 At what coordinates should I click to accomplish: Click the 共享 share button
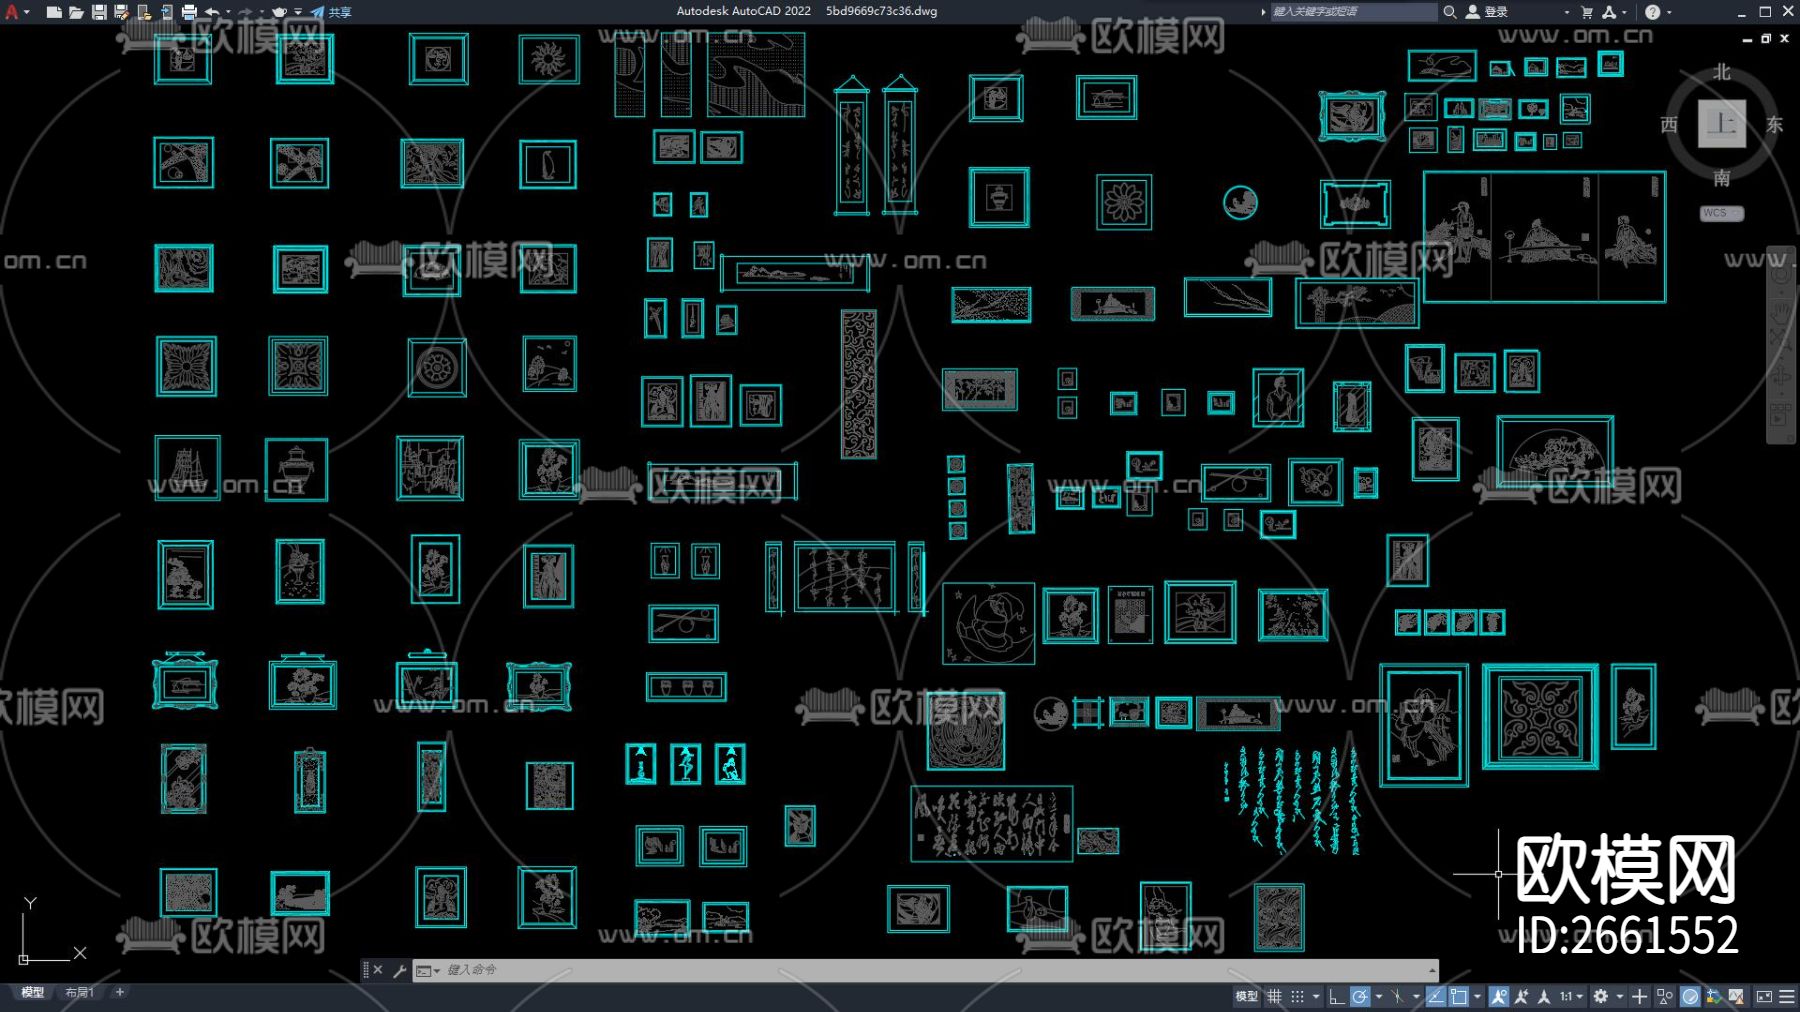[332, 12]
